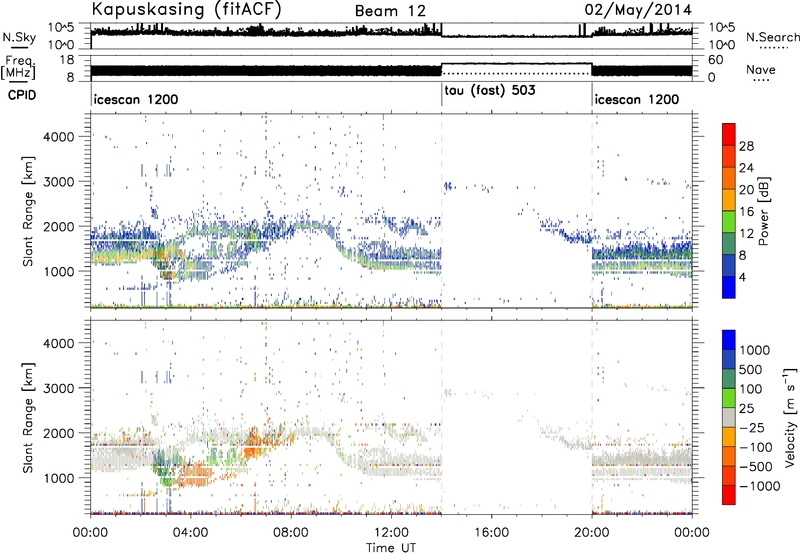
Task: Click the "04:00" time axis tick label
Action: click(x=191, y=533)
